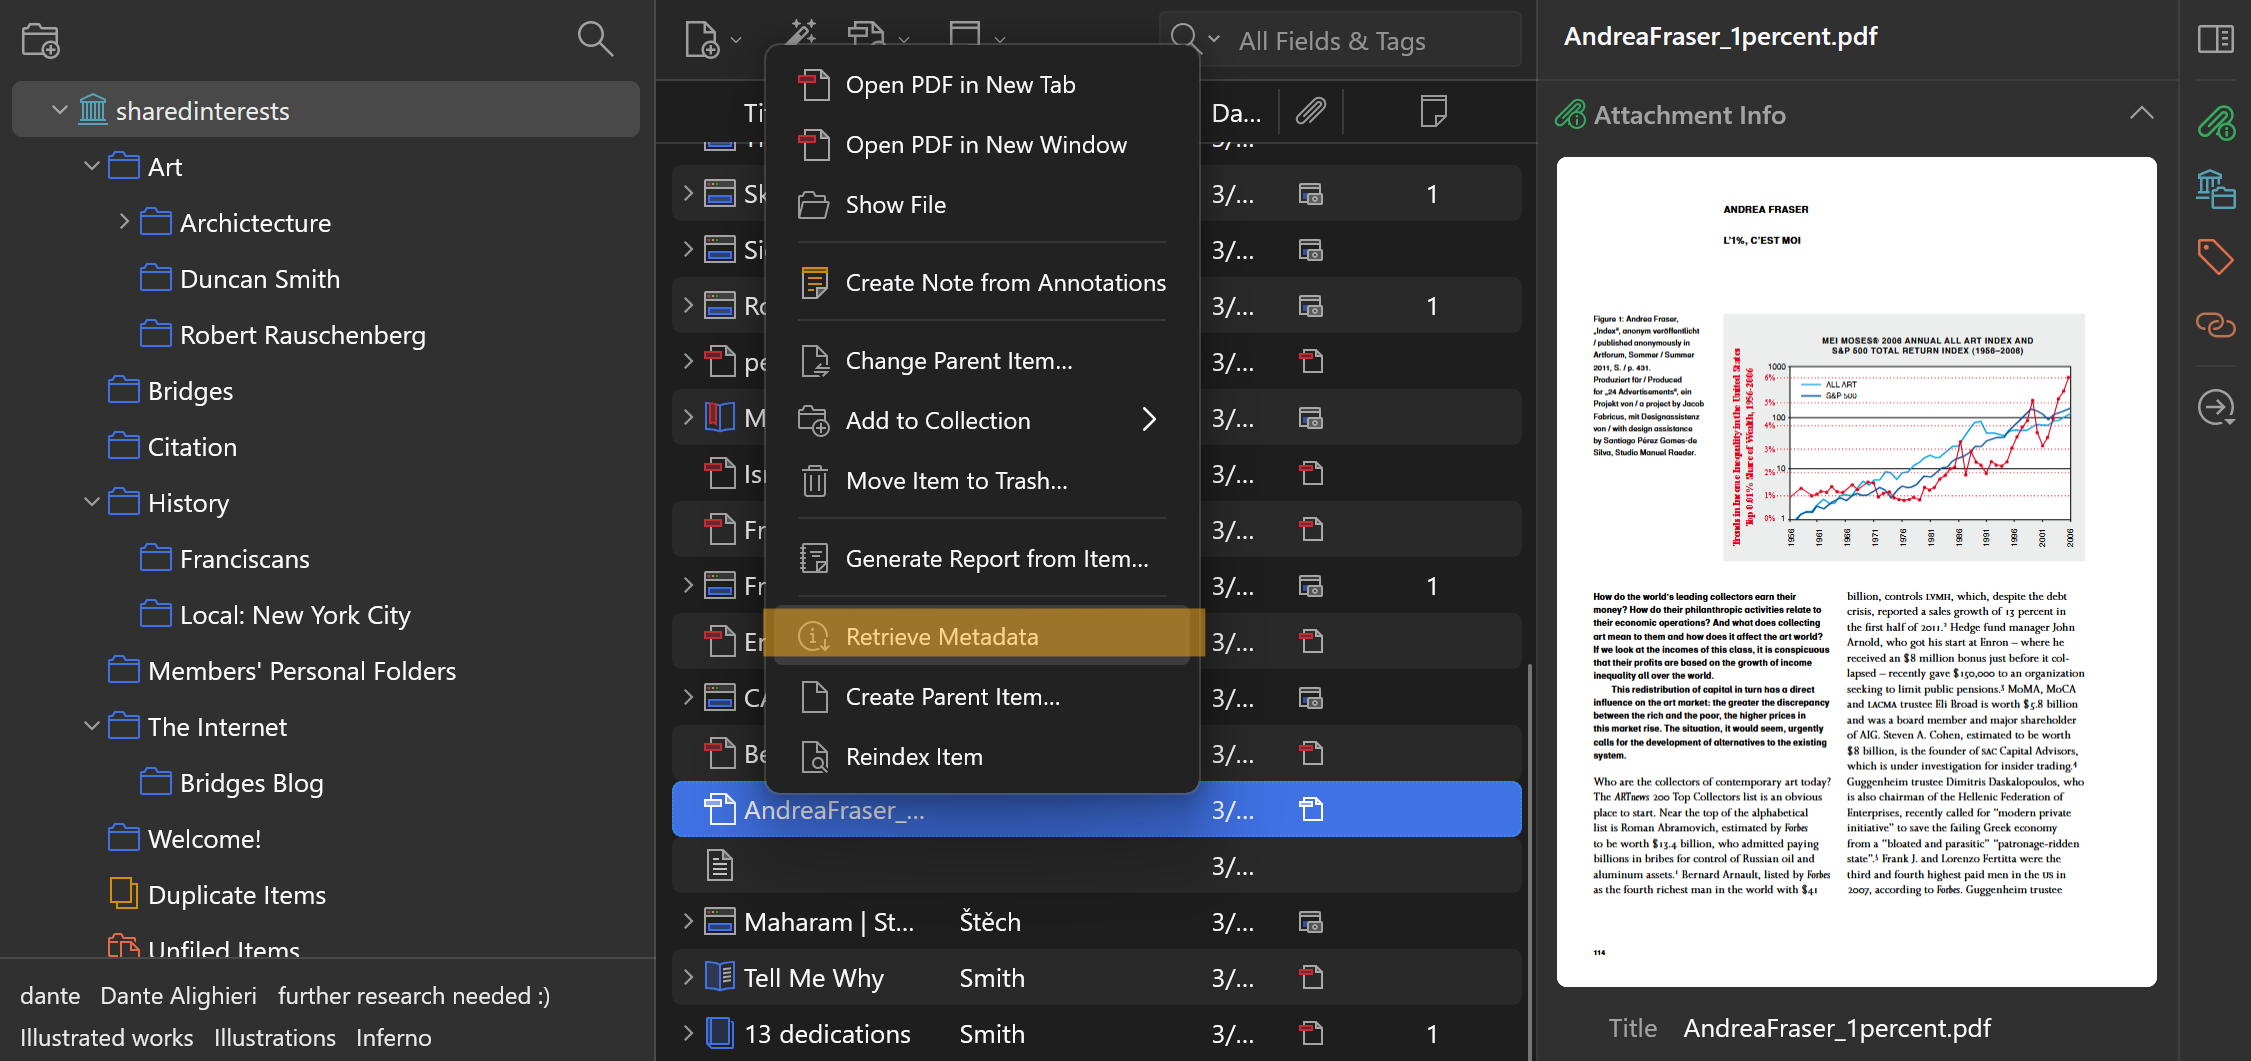This screenshot has width=2251, height=1061.
Task: Open the Related section icon in sidebar
Action: pos(2215,325)
